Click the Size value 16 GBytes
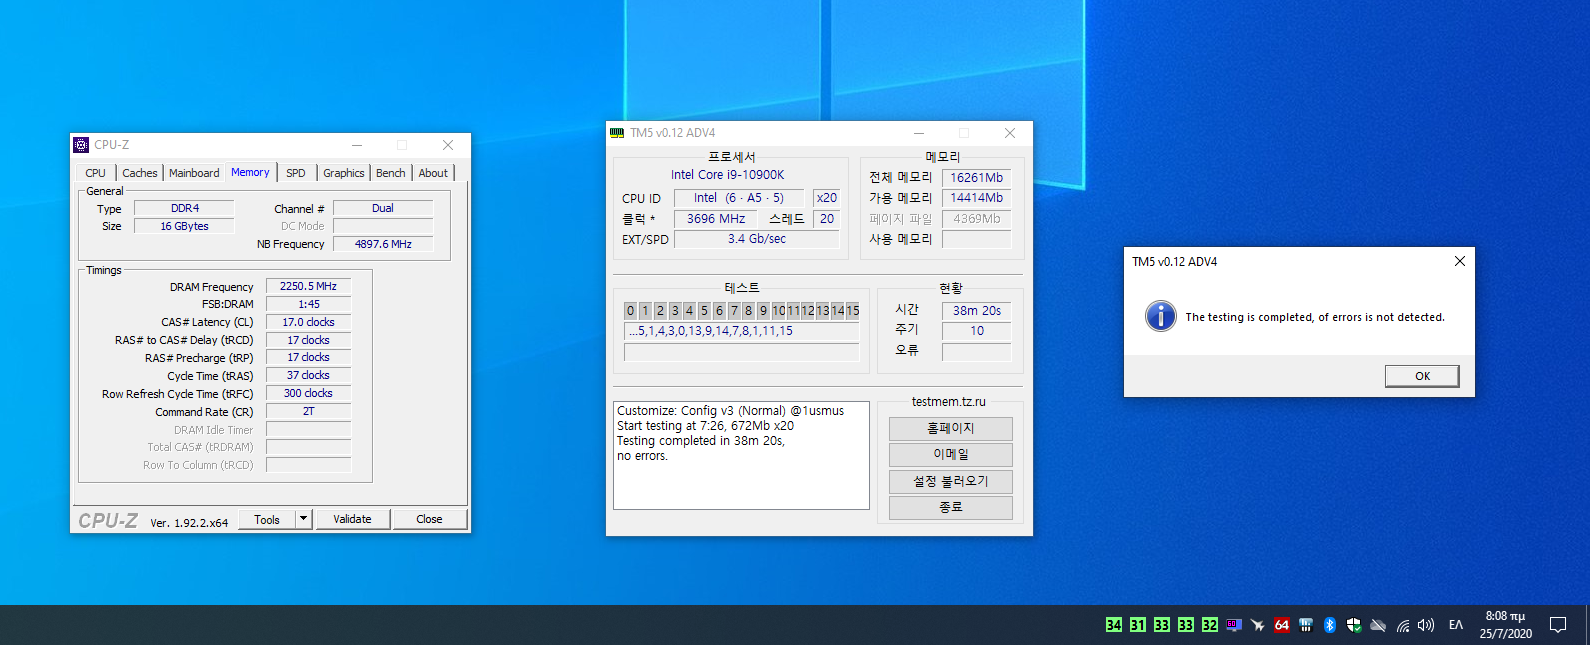Screen dimensions: 1590x646 click(184, 226)
